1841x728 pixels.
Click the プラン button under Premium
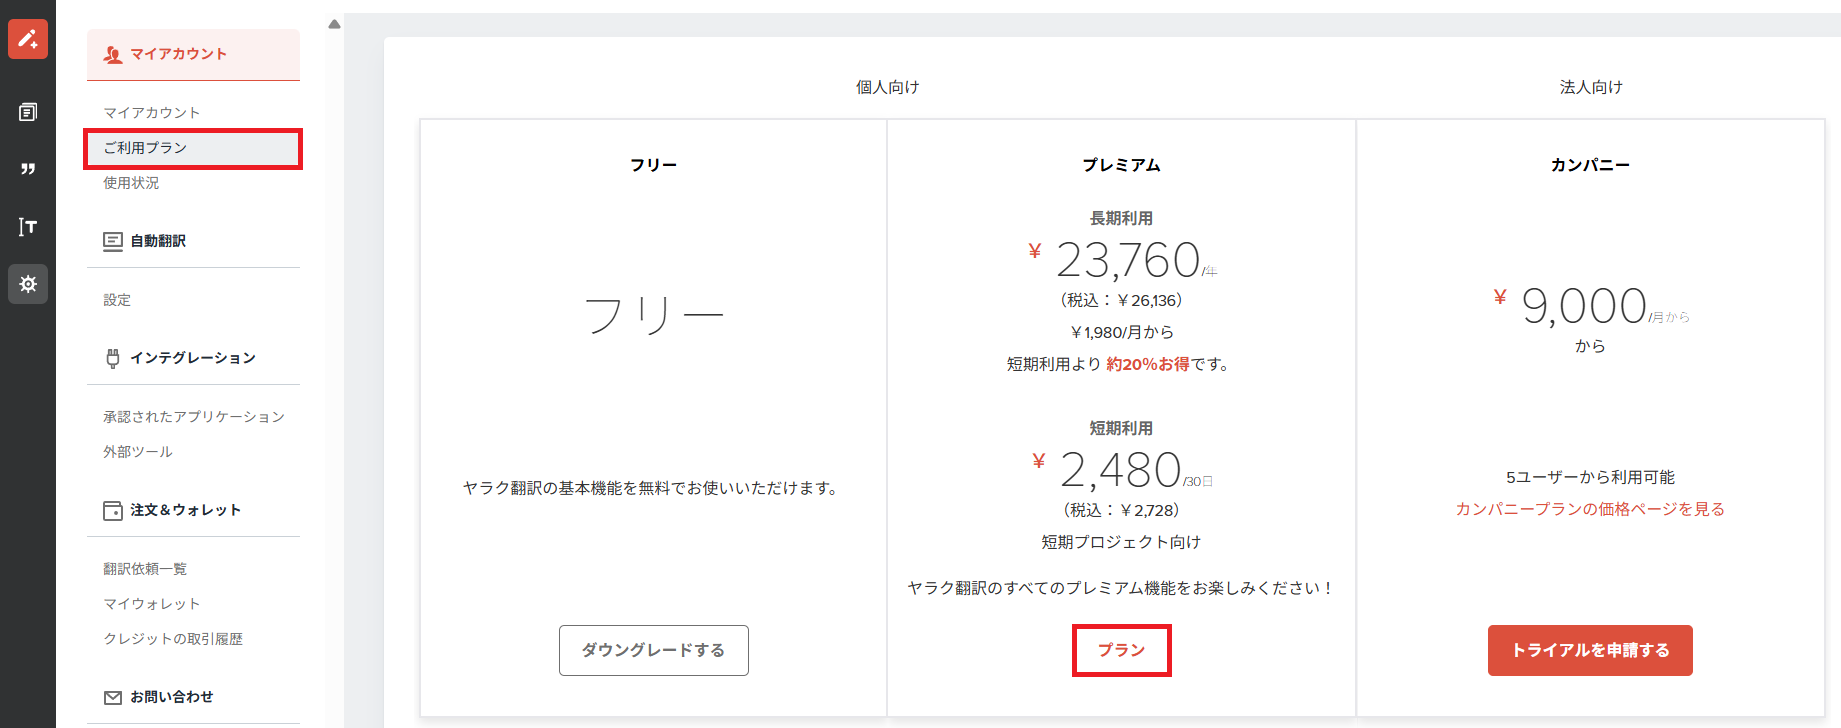(x=1121, y=650)
